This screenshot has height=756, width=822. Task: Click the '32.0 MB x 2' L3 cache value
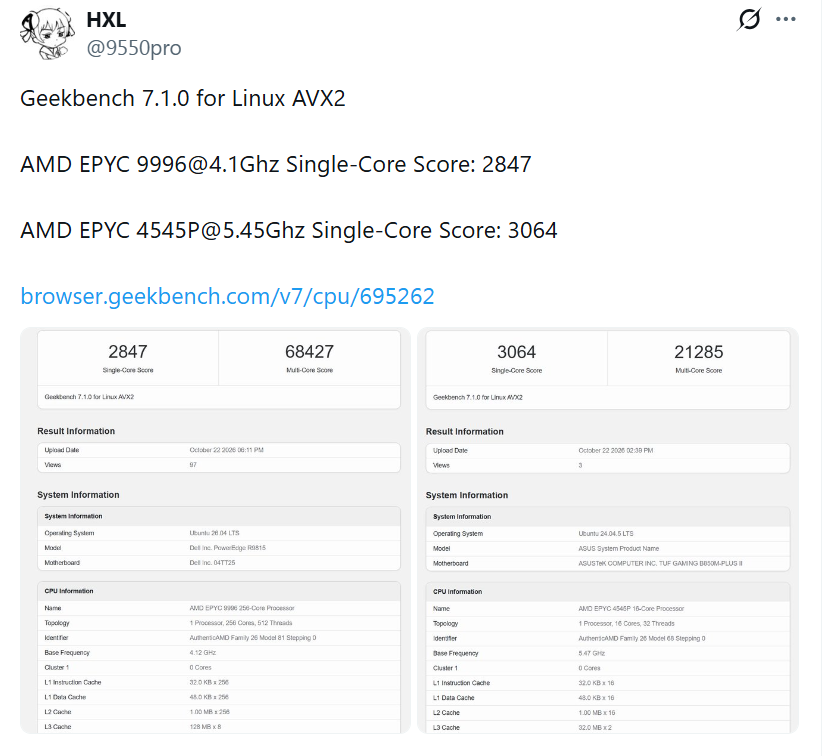(x=595, y=728)
